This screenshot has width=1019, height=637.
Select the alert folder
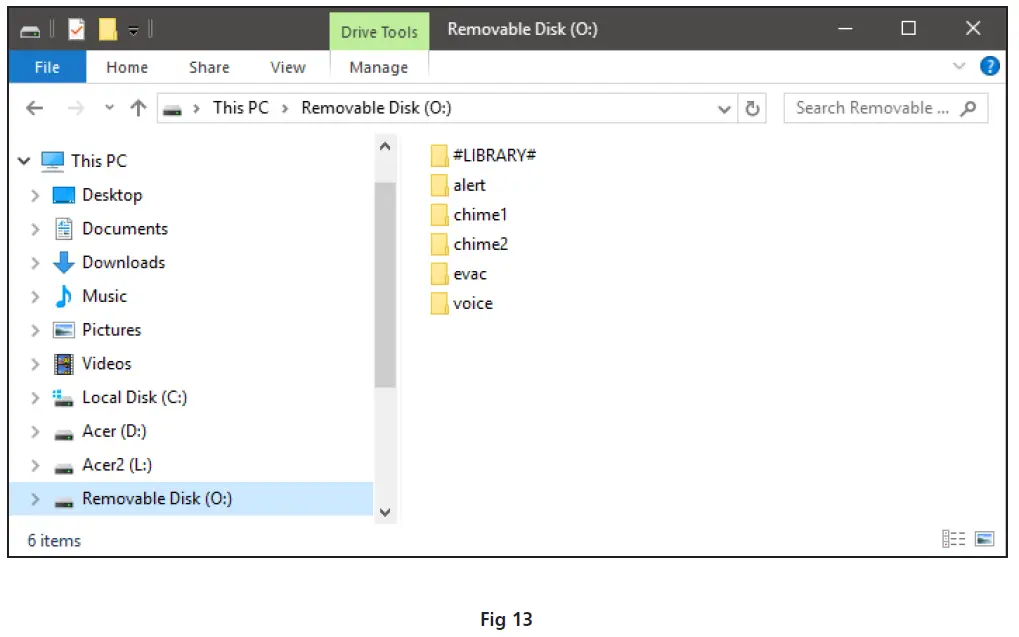(458, 185)
